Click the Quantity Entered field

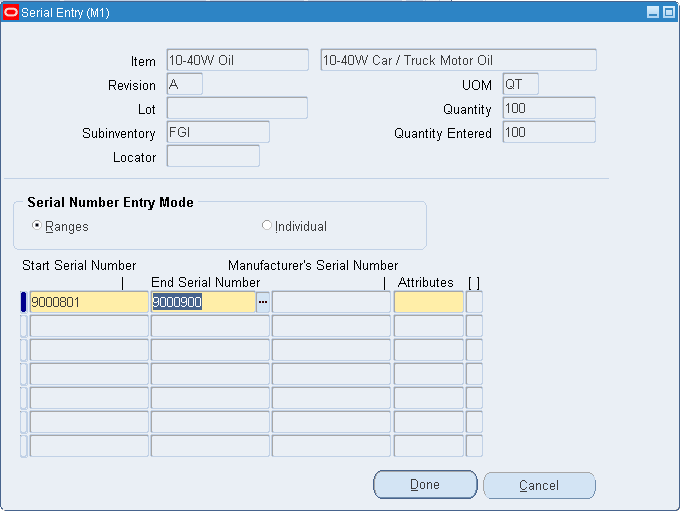tap(549, 132)
